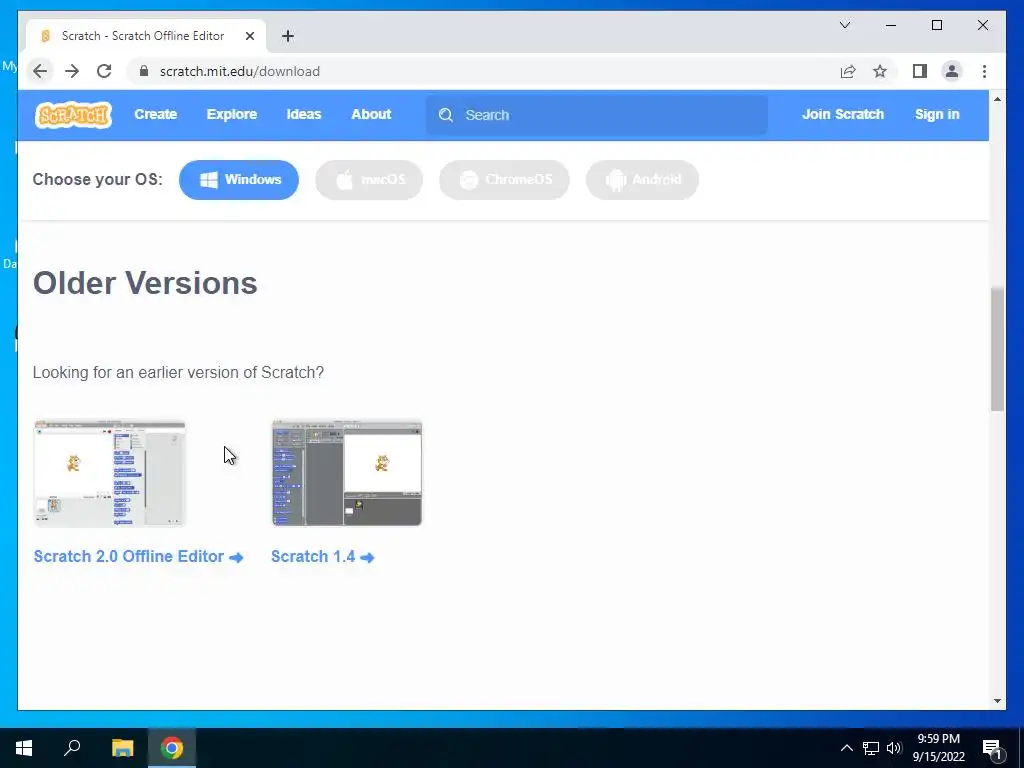Open Windows taskbar search
Screen dimensions: 1024x768
pos(72,748)
